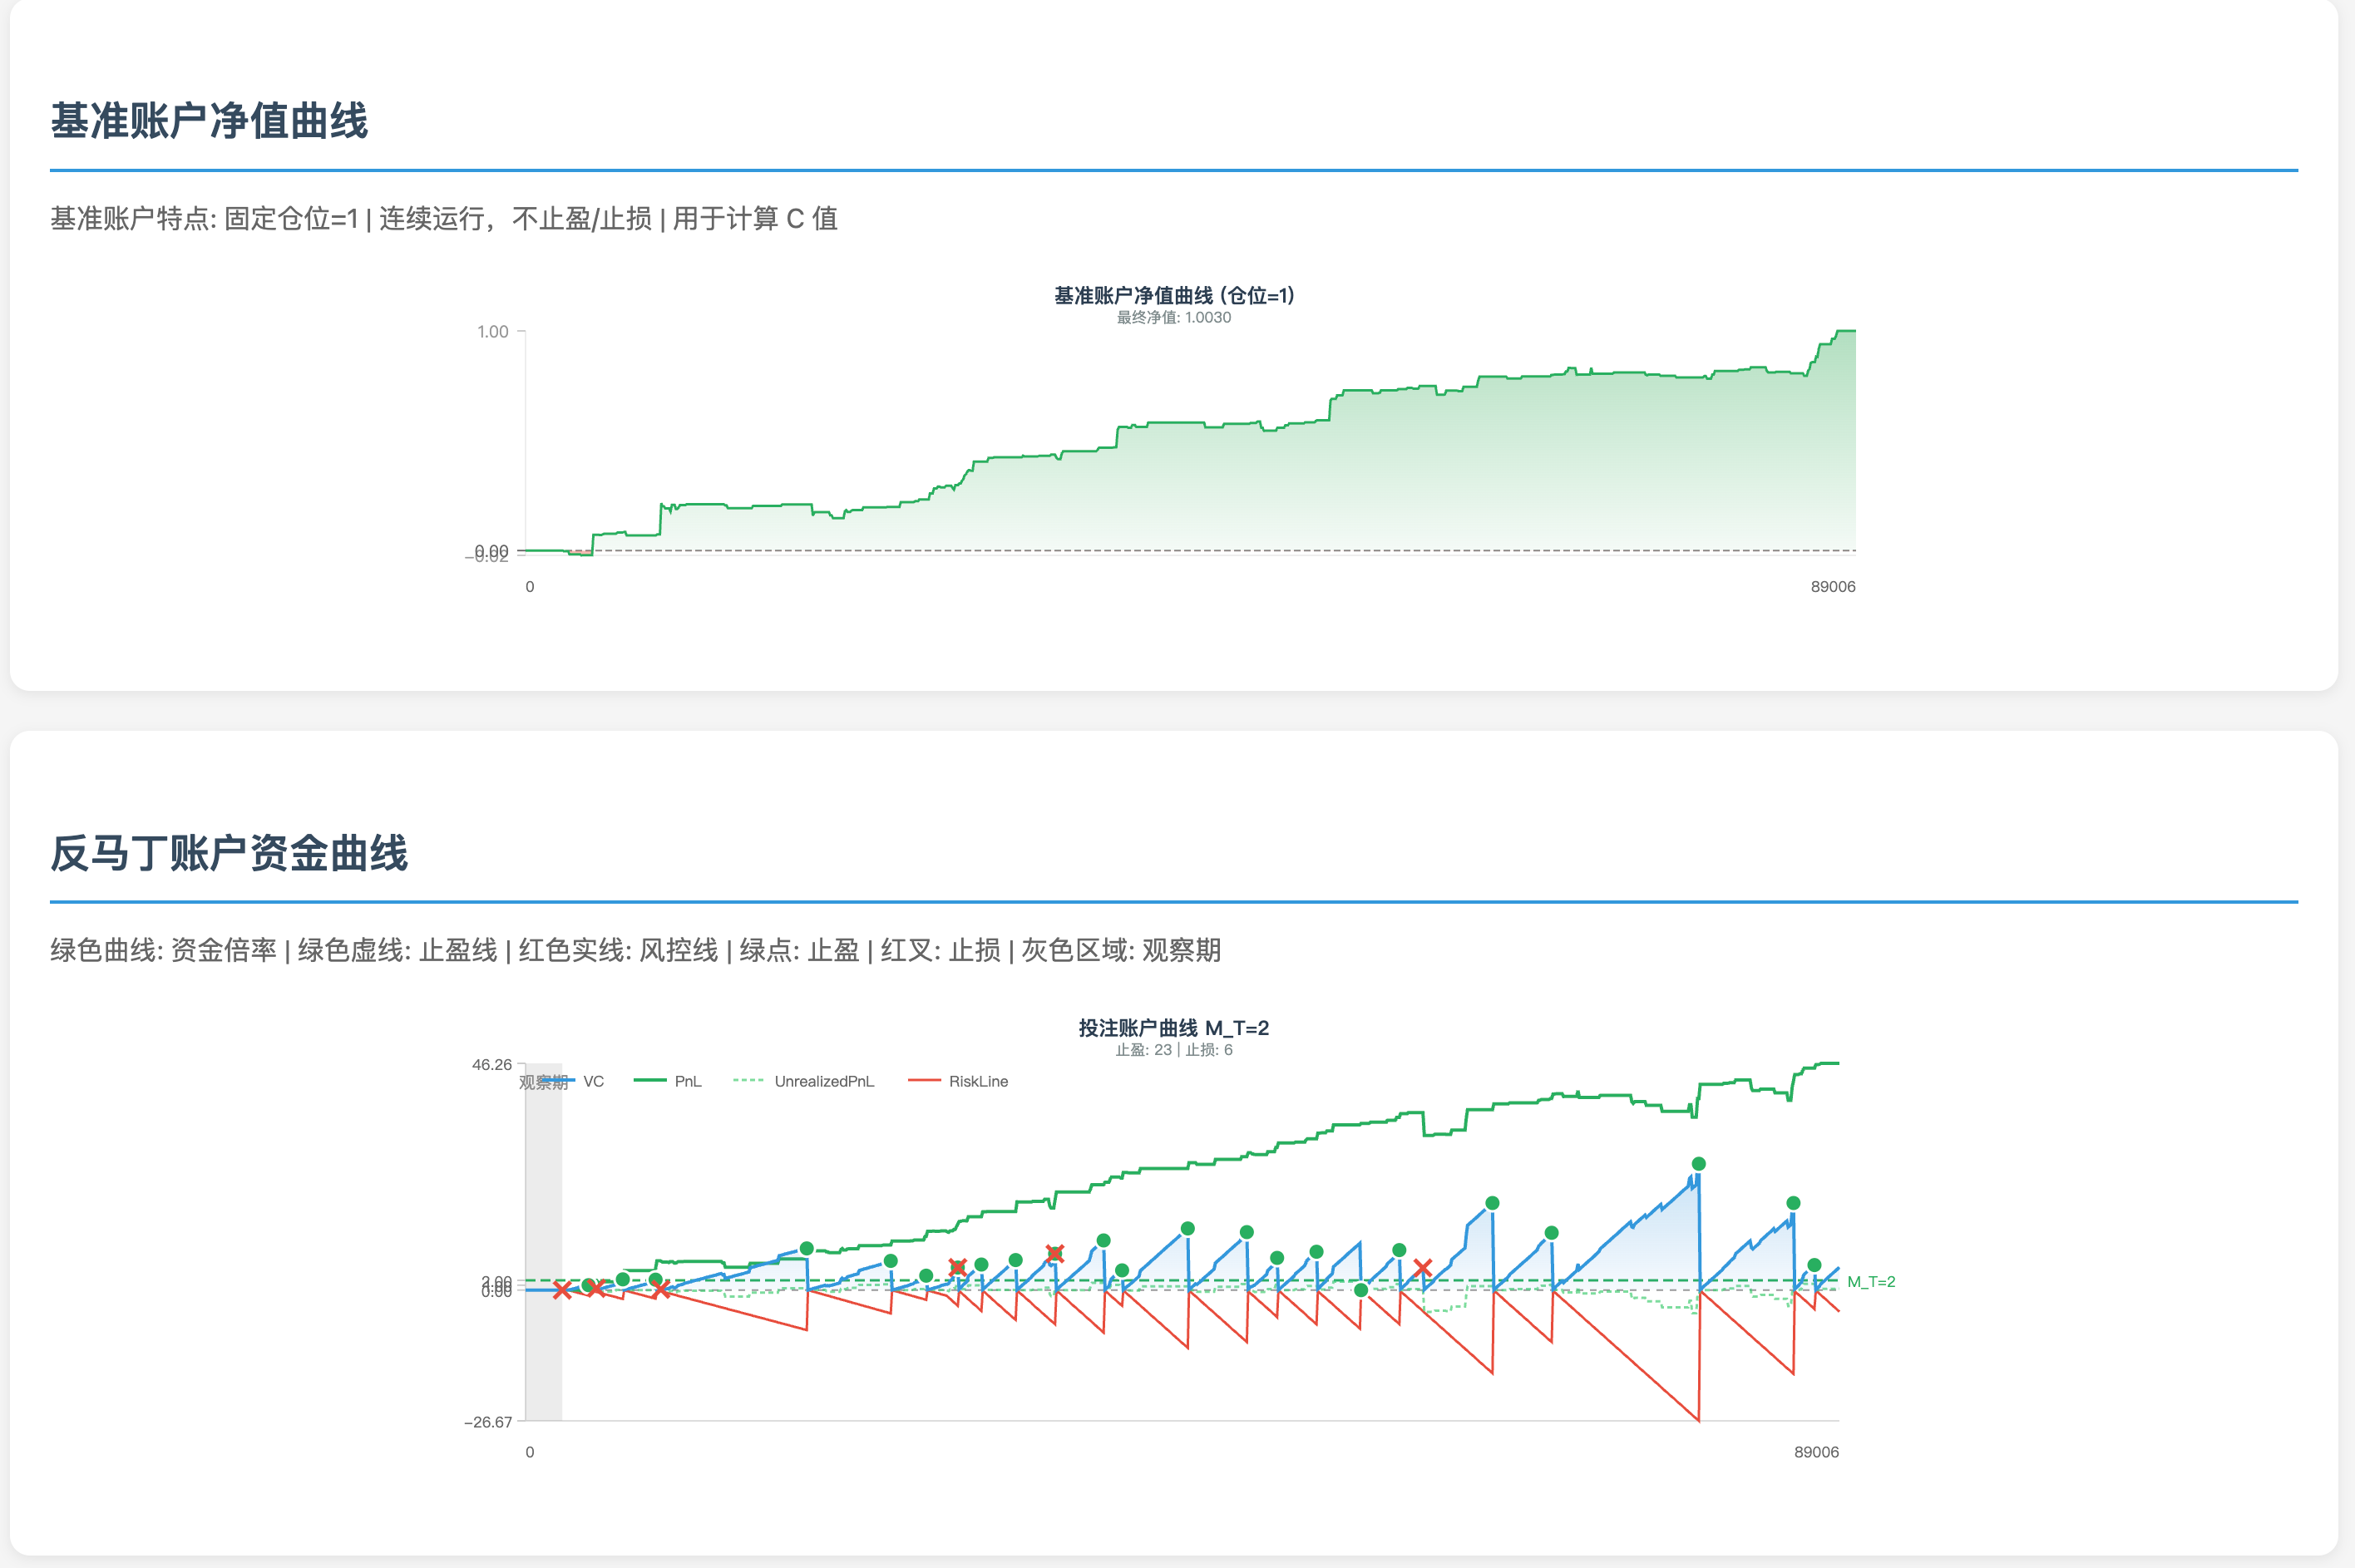Click the 基准账户净值曲线 section heading
Screen dimensions: 2355x1568
pos(209,121)
